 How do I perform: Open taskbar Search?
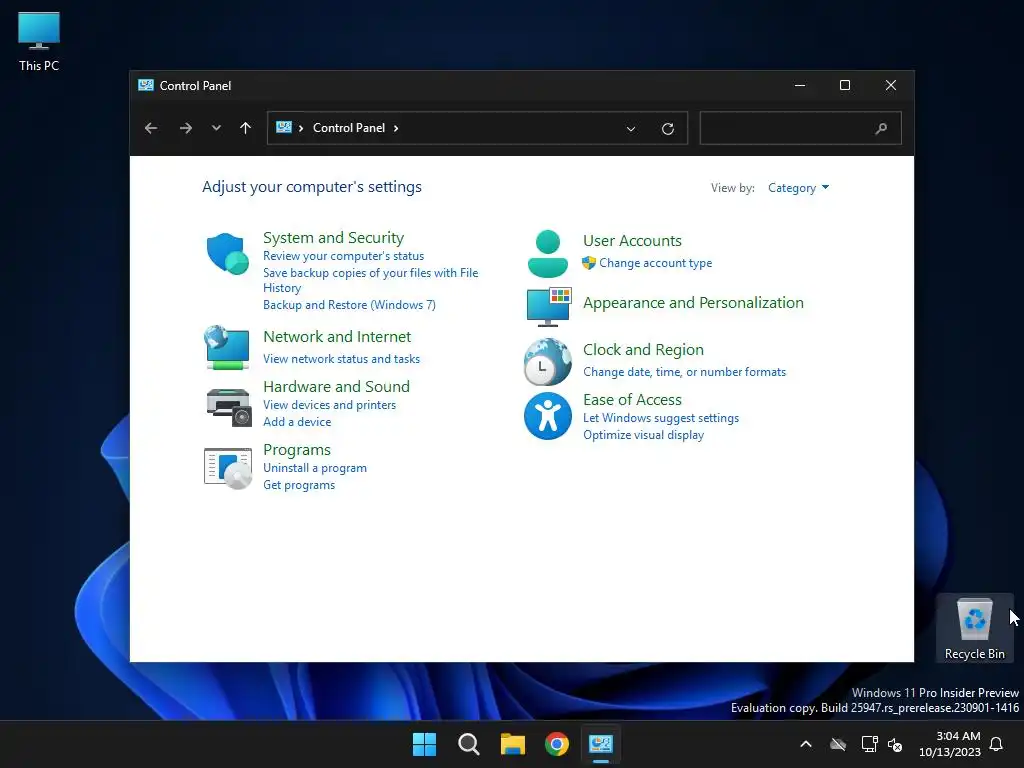click(x=468, y=744)
